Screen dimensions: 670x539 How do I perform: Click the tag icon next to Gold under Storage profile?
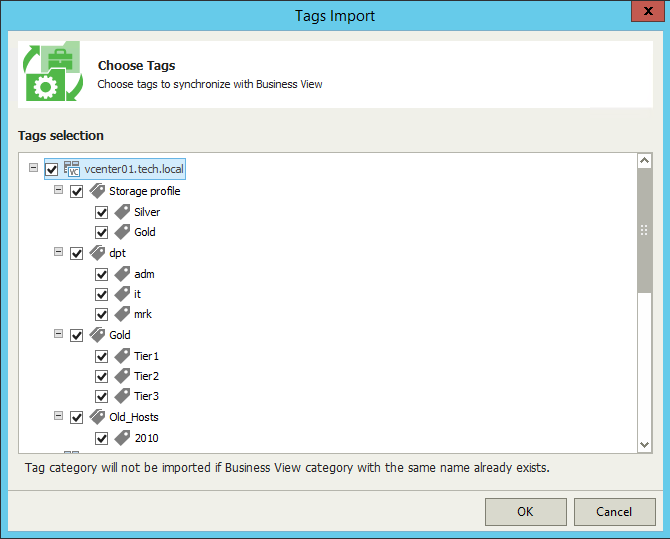tap(122, 232)
